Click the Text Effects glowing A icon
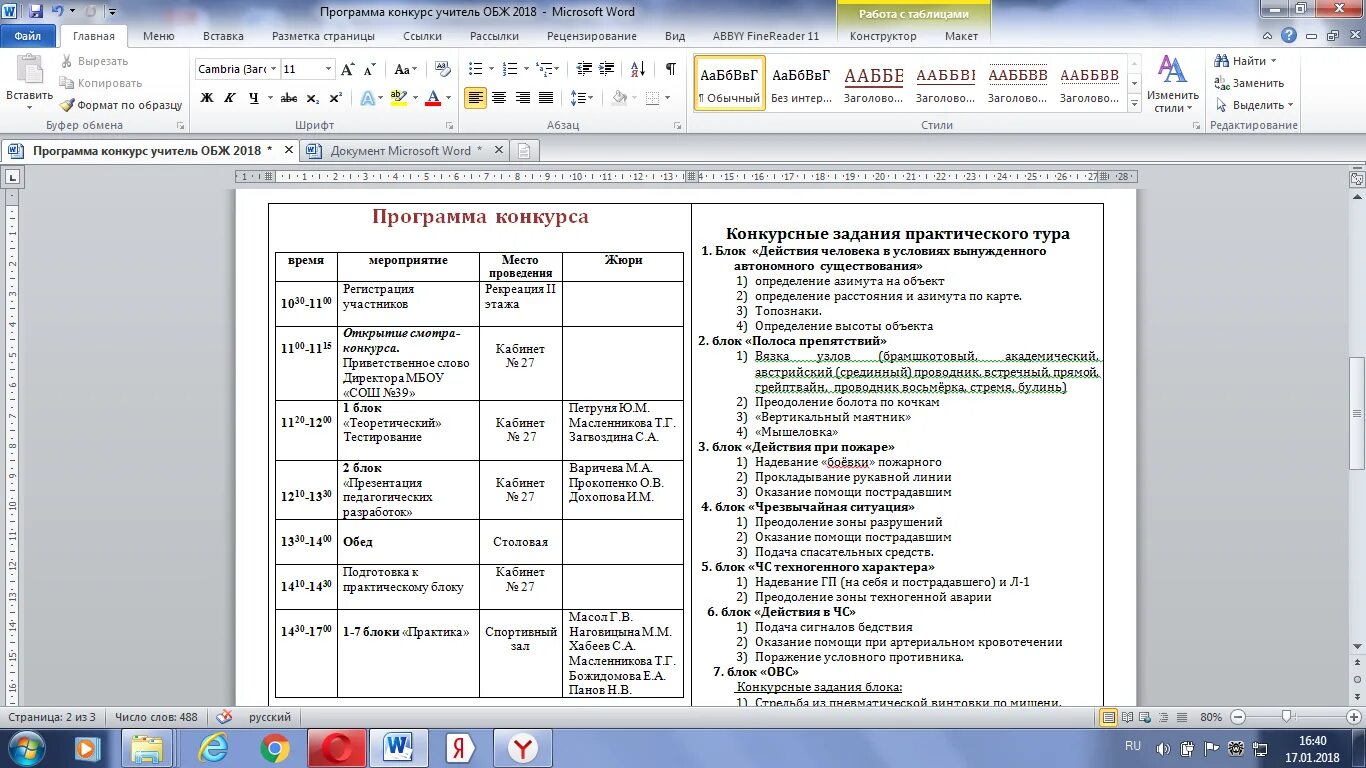The height and width of the screenshot is (768, 1366). click(x=367, y=98)
